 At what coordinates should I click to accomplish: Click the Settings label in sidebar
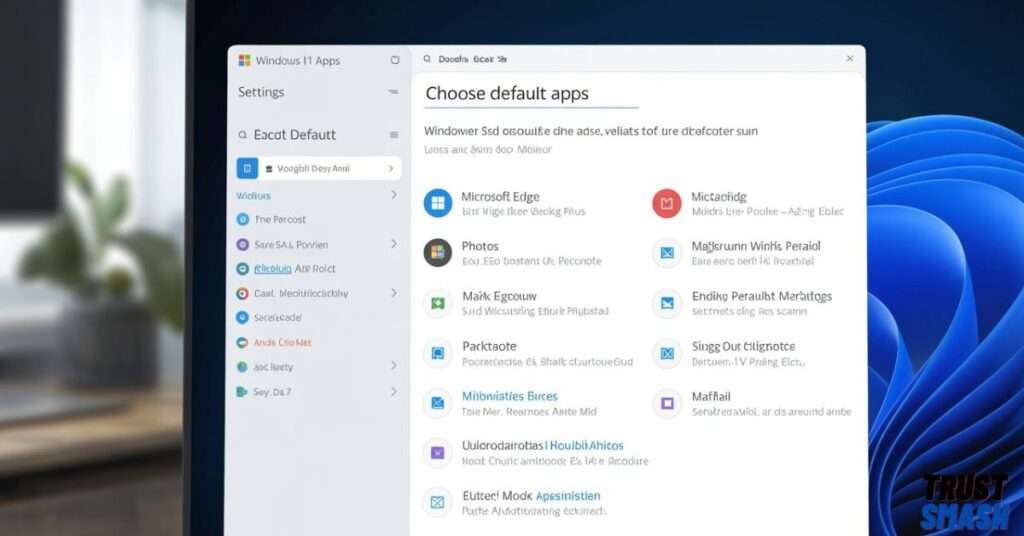point(261,92)
